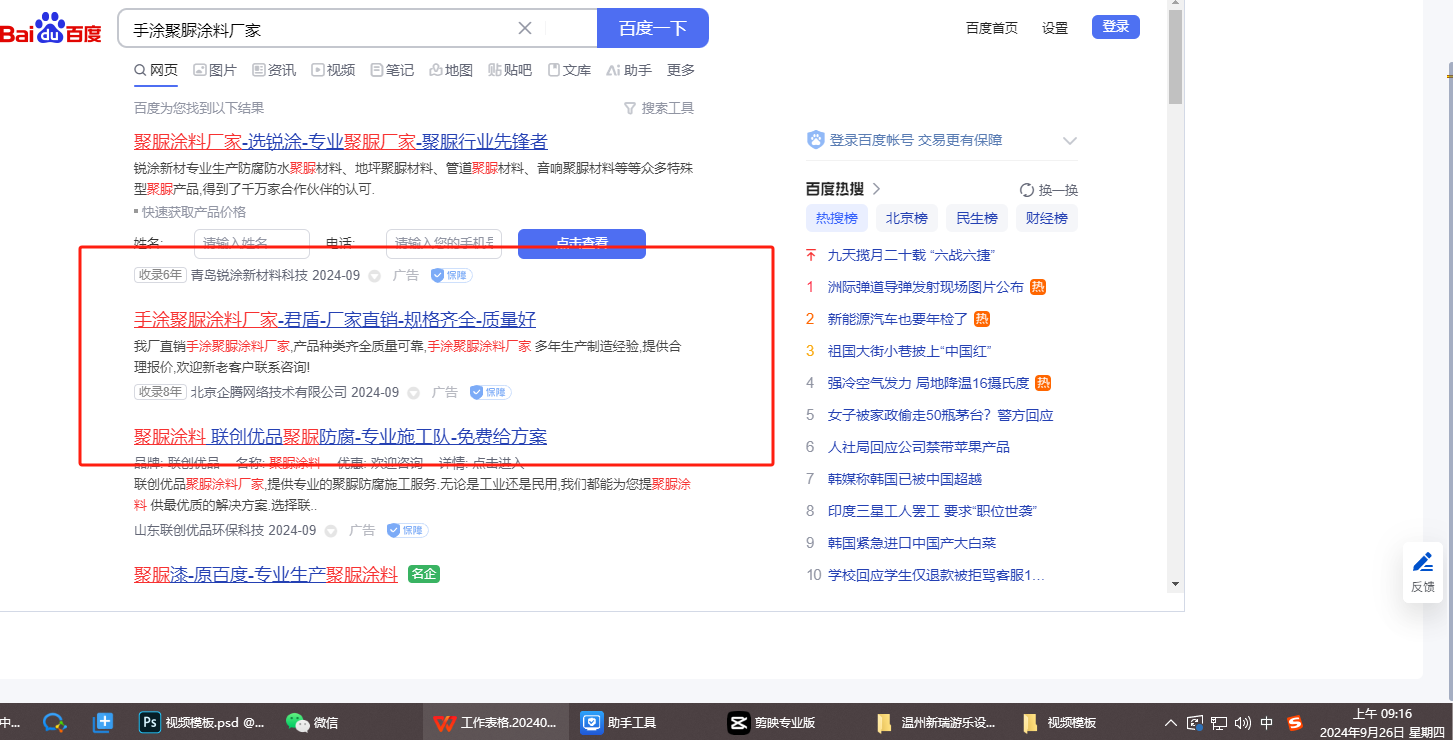The height and width of the screenshot is (740, 1453).
Task: Clear the search box with the X icon
Action: (524, 28)
